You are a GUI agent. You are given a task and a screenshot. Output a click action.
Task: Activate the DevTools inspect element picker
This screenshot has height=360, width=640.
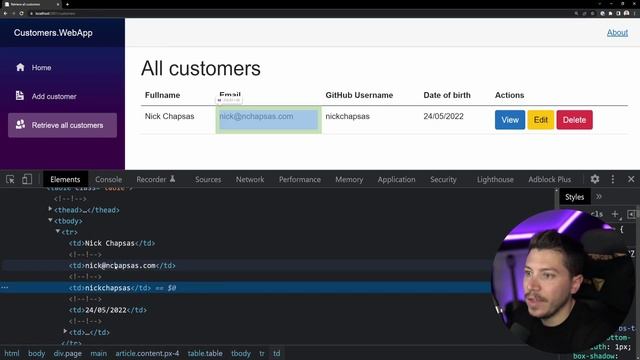[x=10, y=179]
